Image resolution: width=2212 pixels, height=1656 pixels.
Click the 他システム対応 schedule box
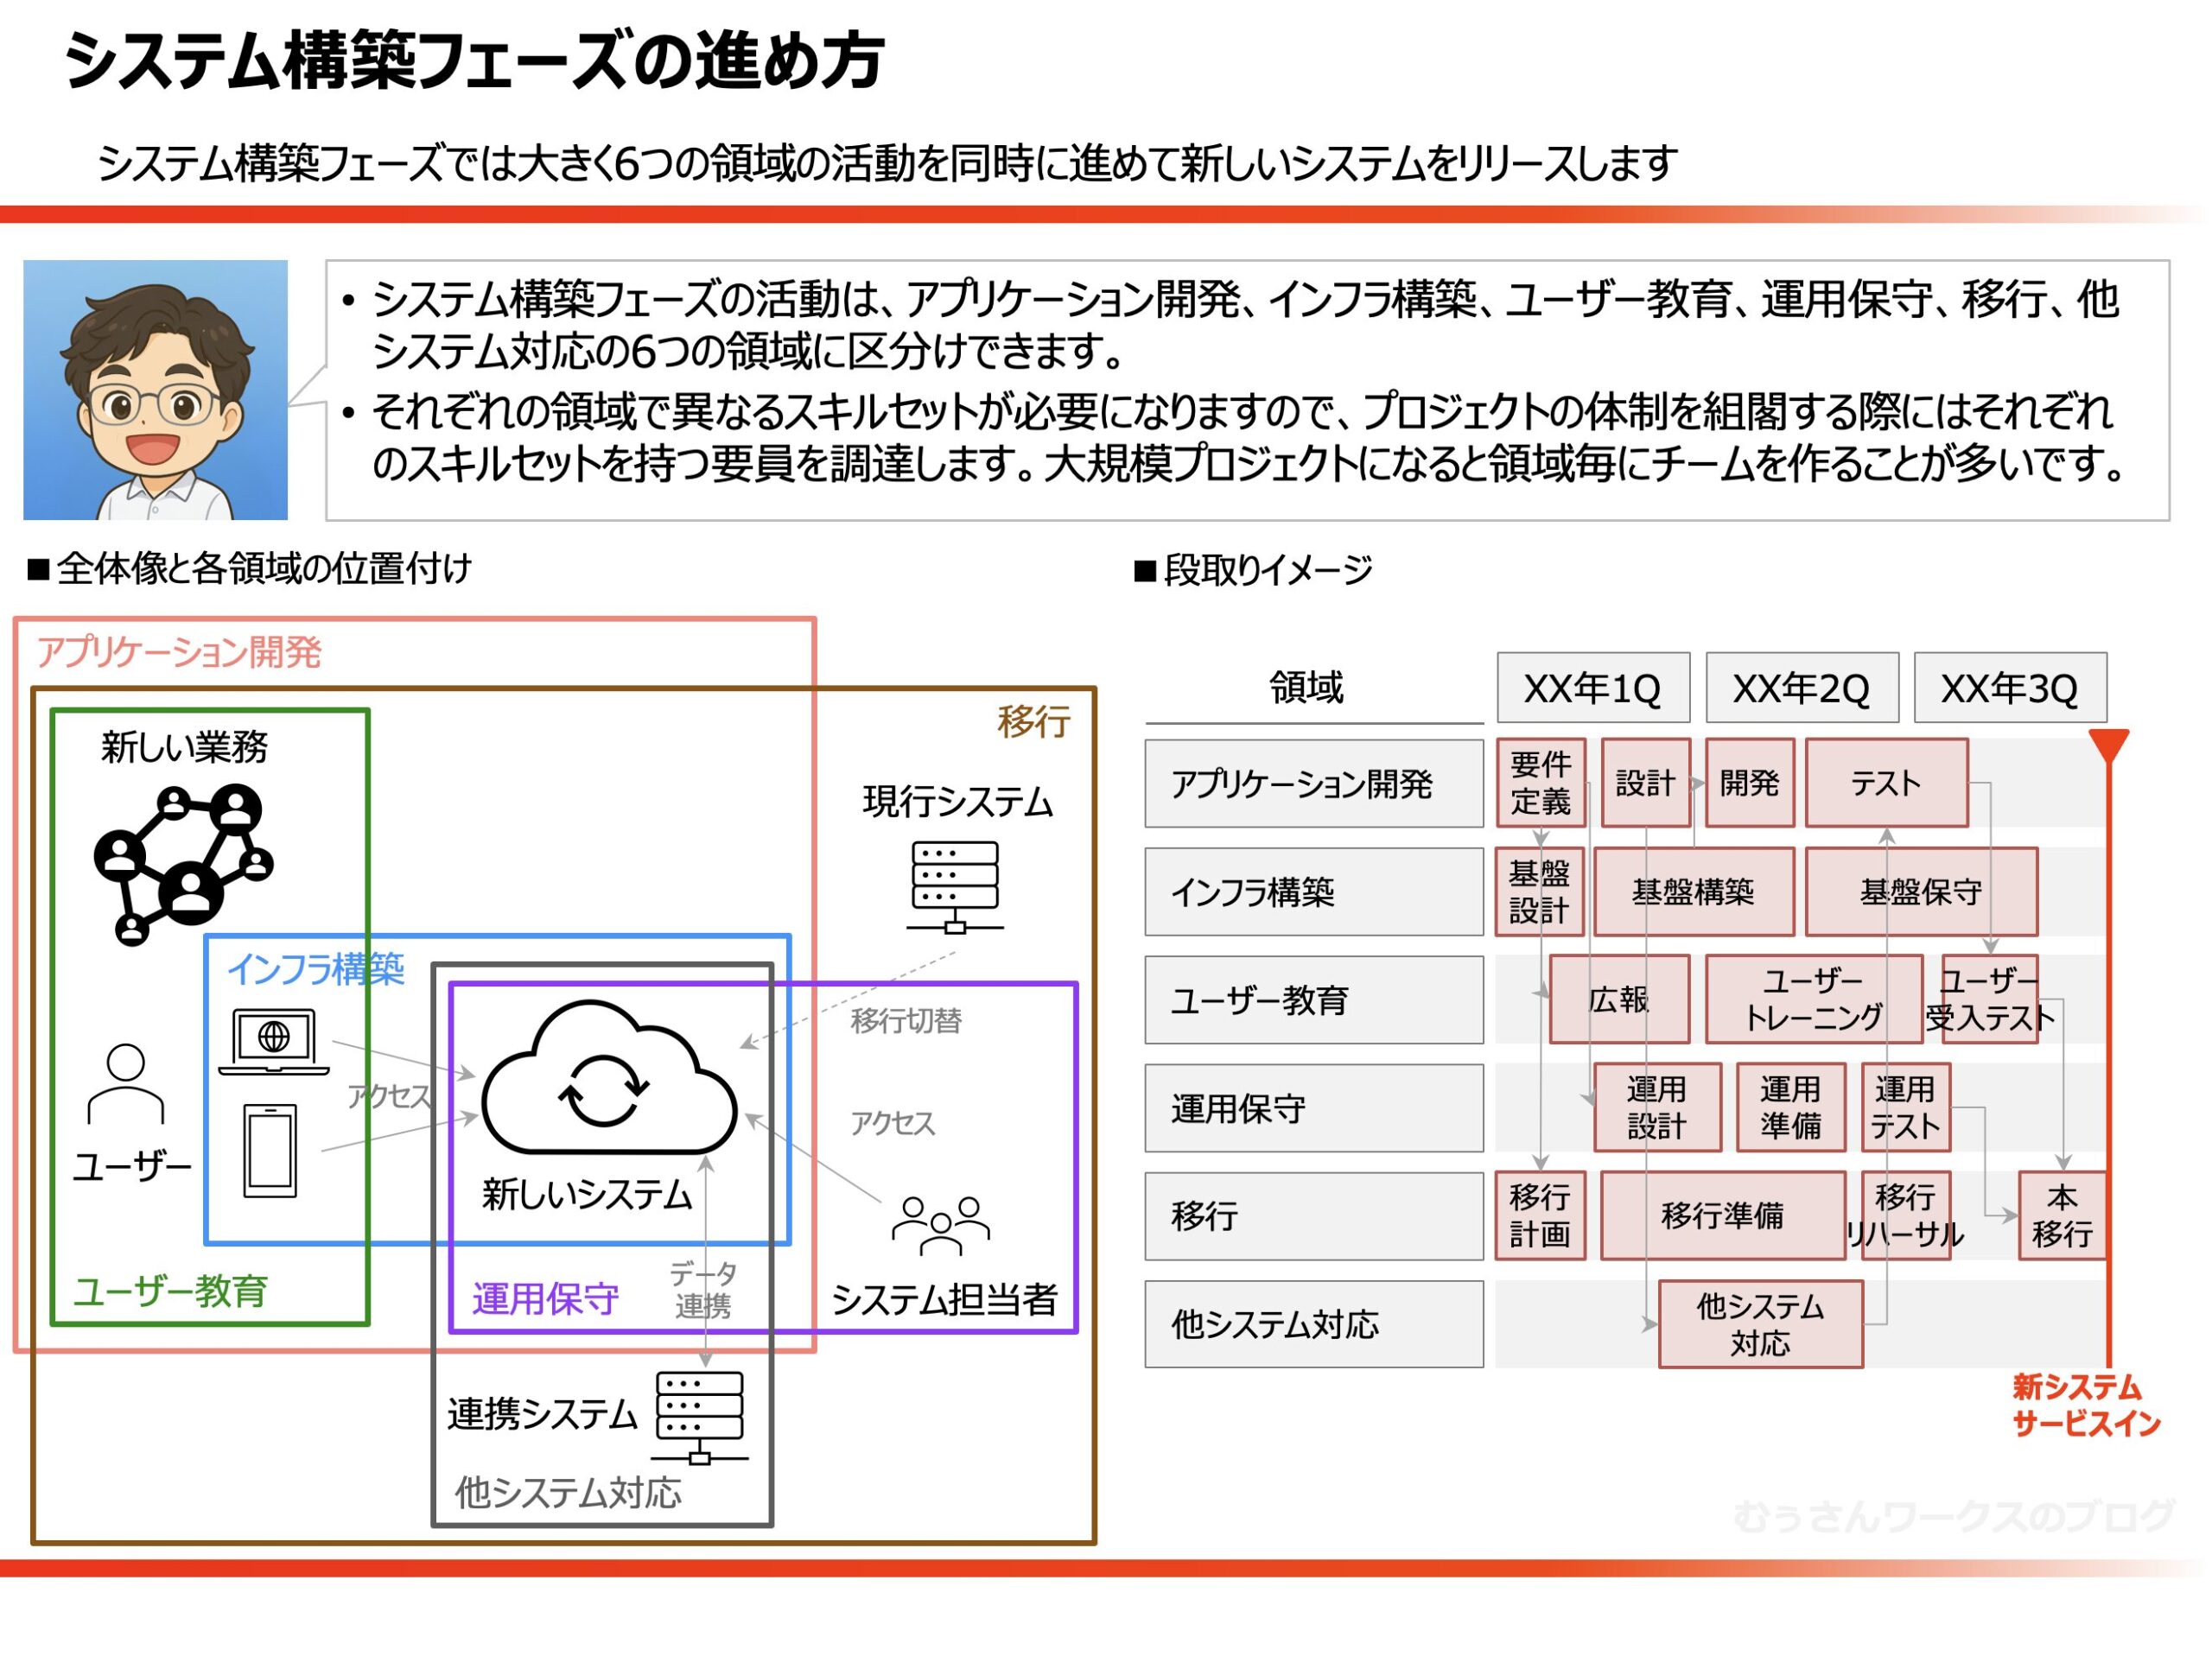tap(1760, 1324)
